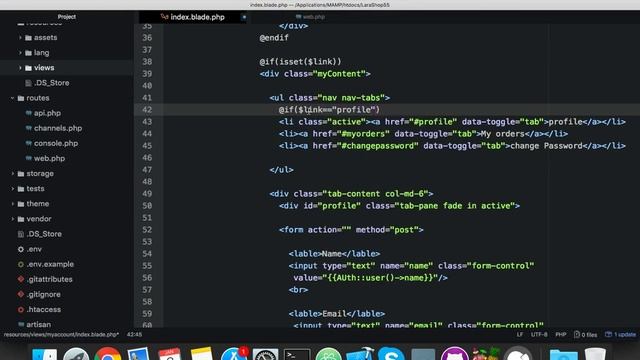Switch to the web.php tab

(x=310, y=17)
